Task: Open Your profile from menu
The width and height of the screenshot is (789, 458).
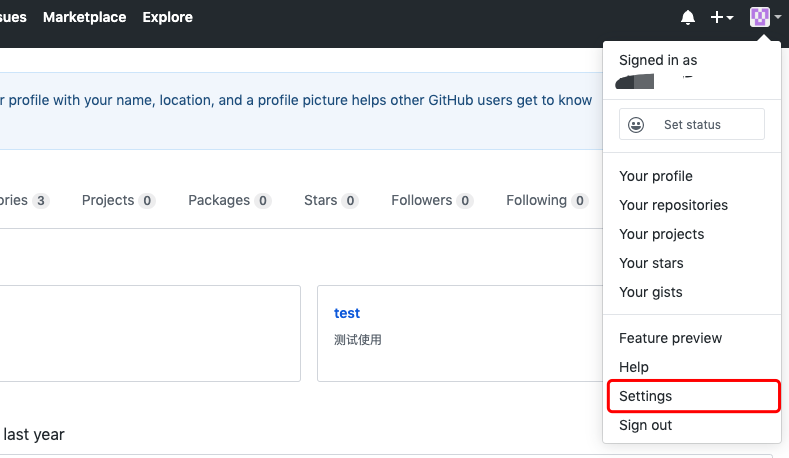Action: (656, 176)
